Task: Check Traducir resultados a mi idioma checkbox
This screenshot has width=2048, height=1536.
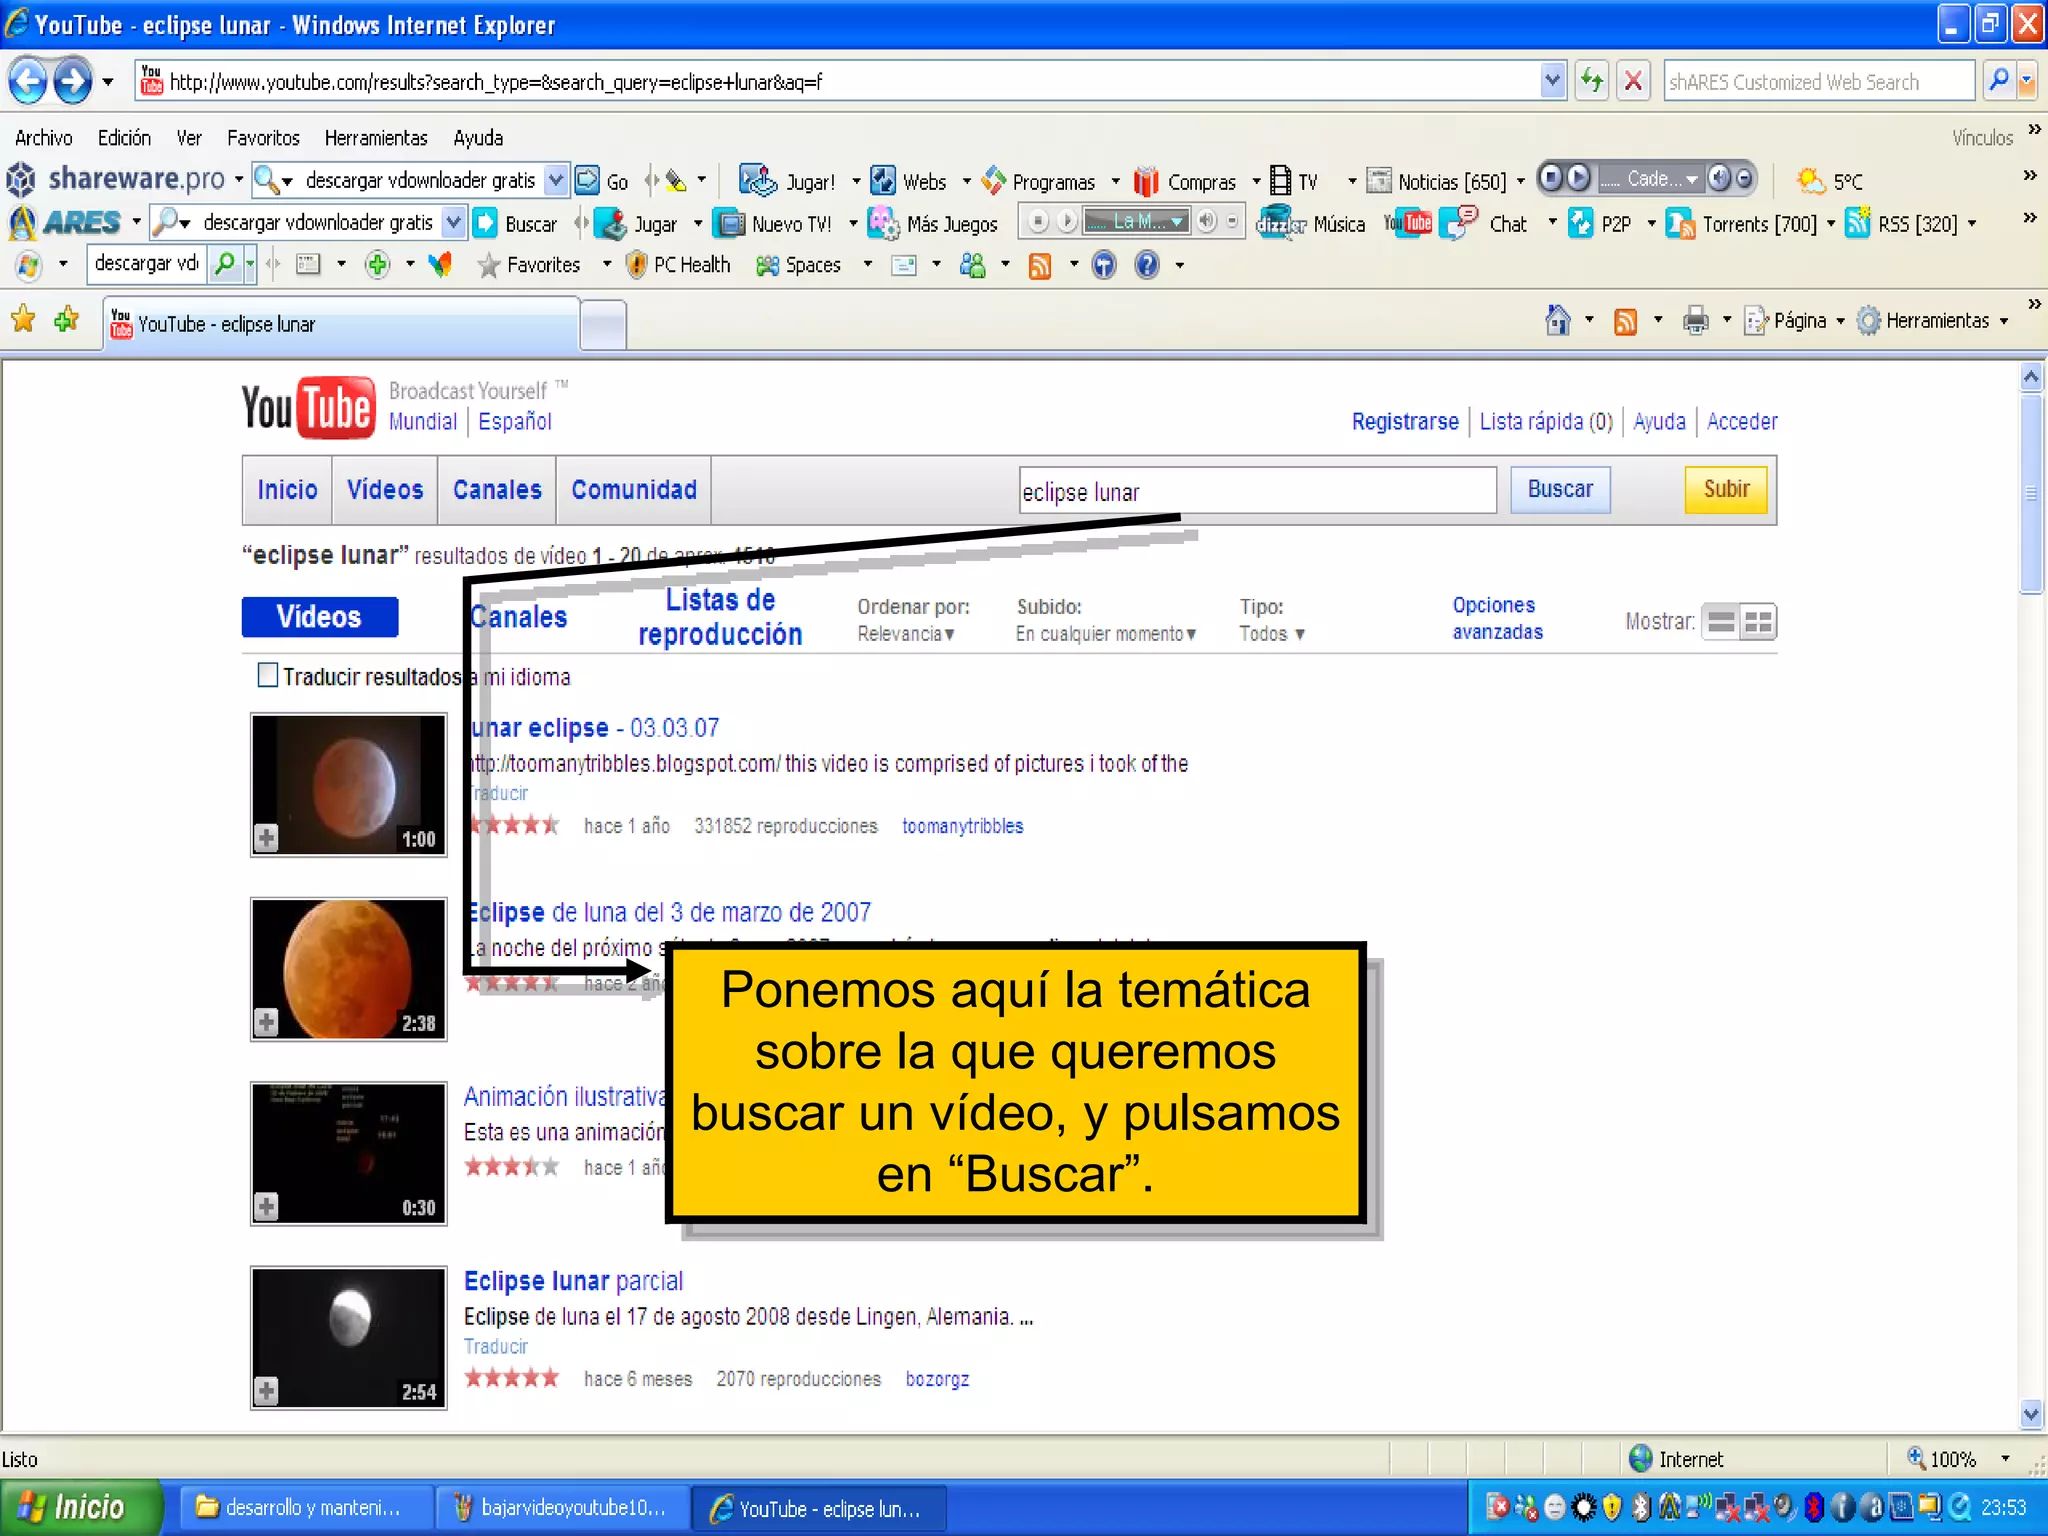Action: tap(267, 675)
